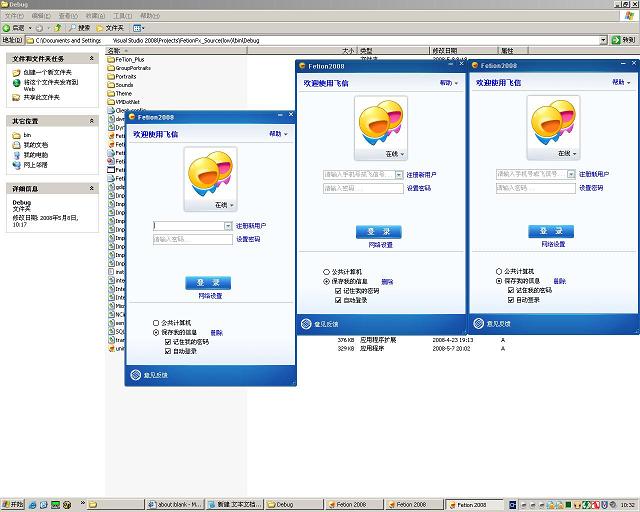Sort files by the 名称 column header
Image resolution: width=640 pixels, height=512 pixels.
[x=176, y=51]
